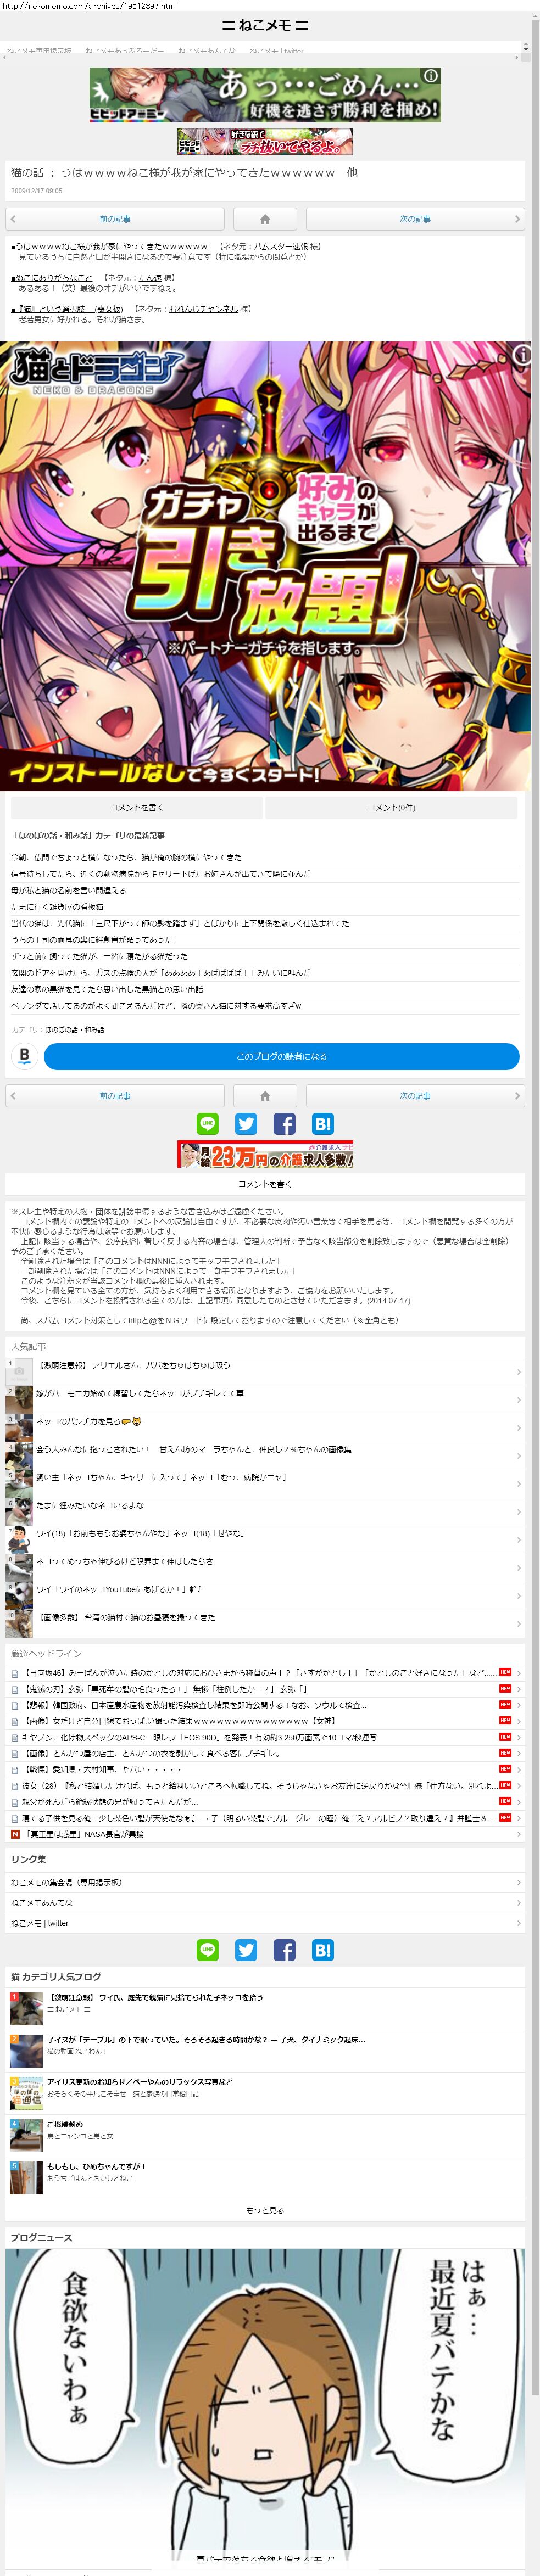
Task: Share via LINE icon below リンク集
Action: click(x=208, y=1950)
